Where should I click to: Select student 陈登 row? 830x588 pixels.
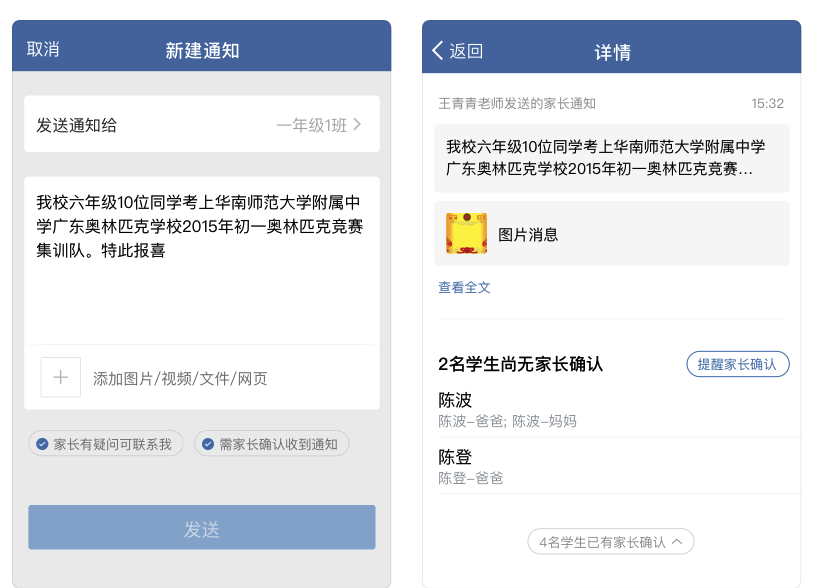coord(619,466)
